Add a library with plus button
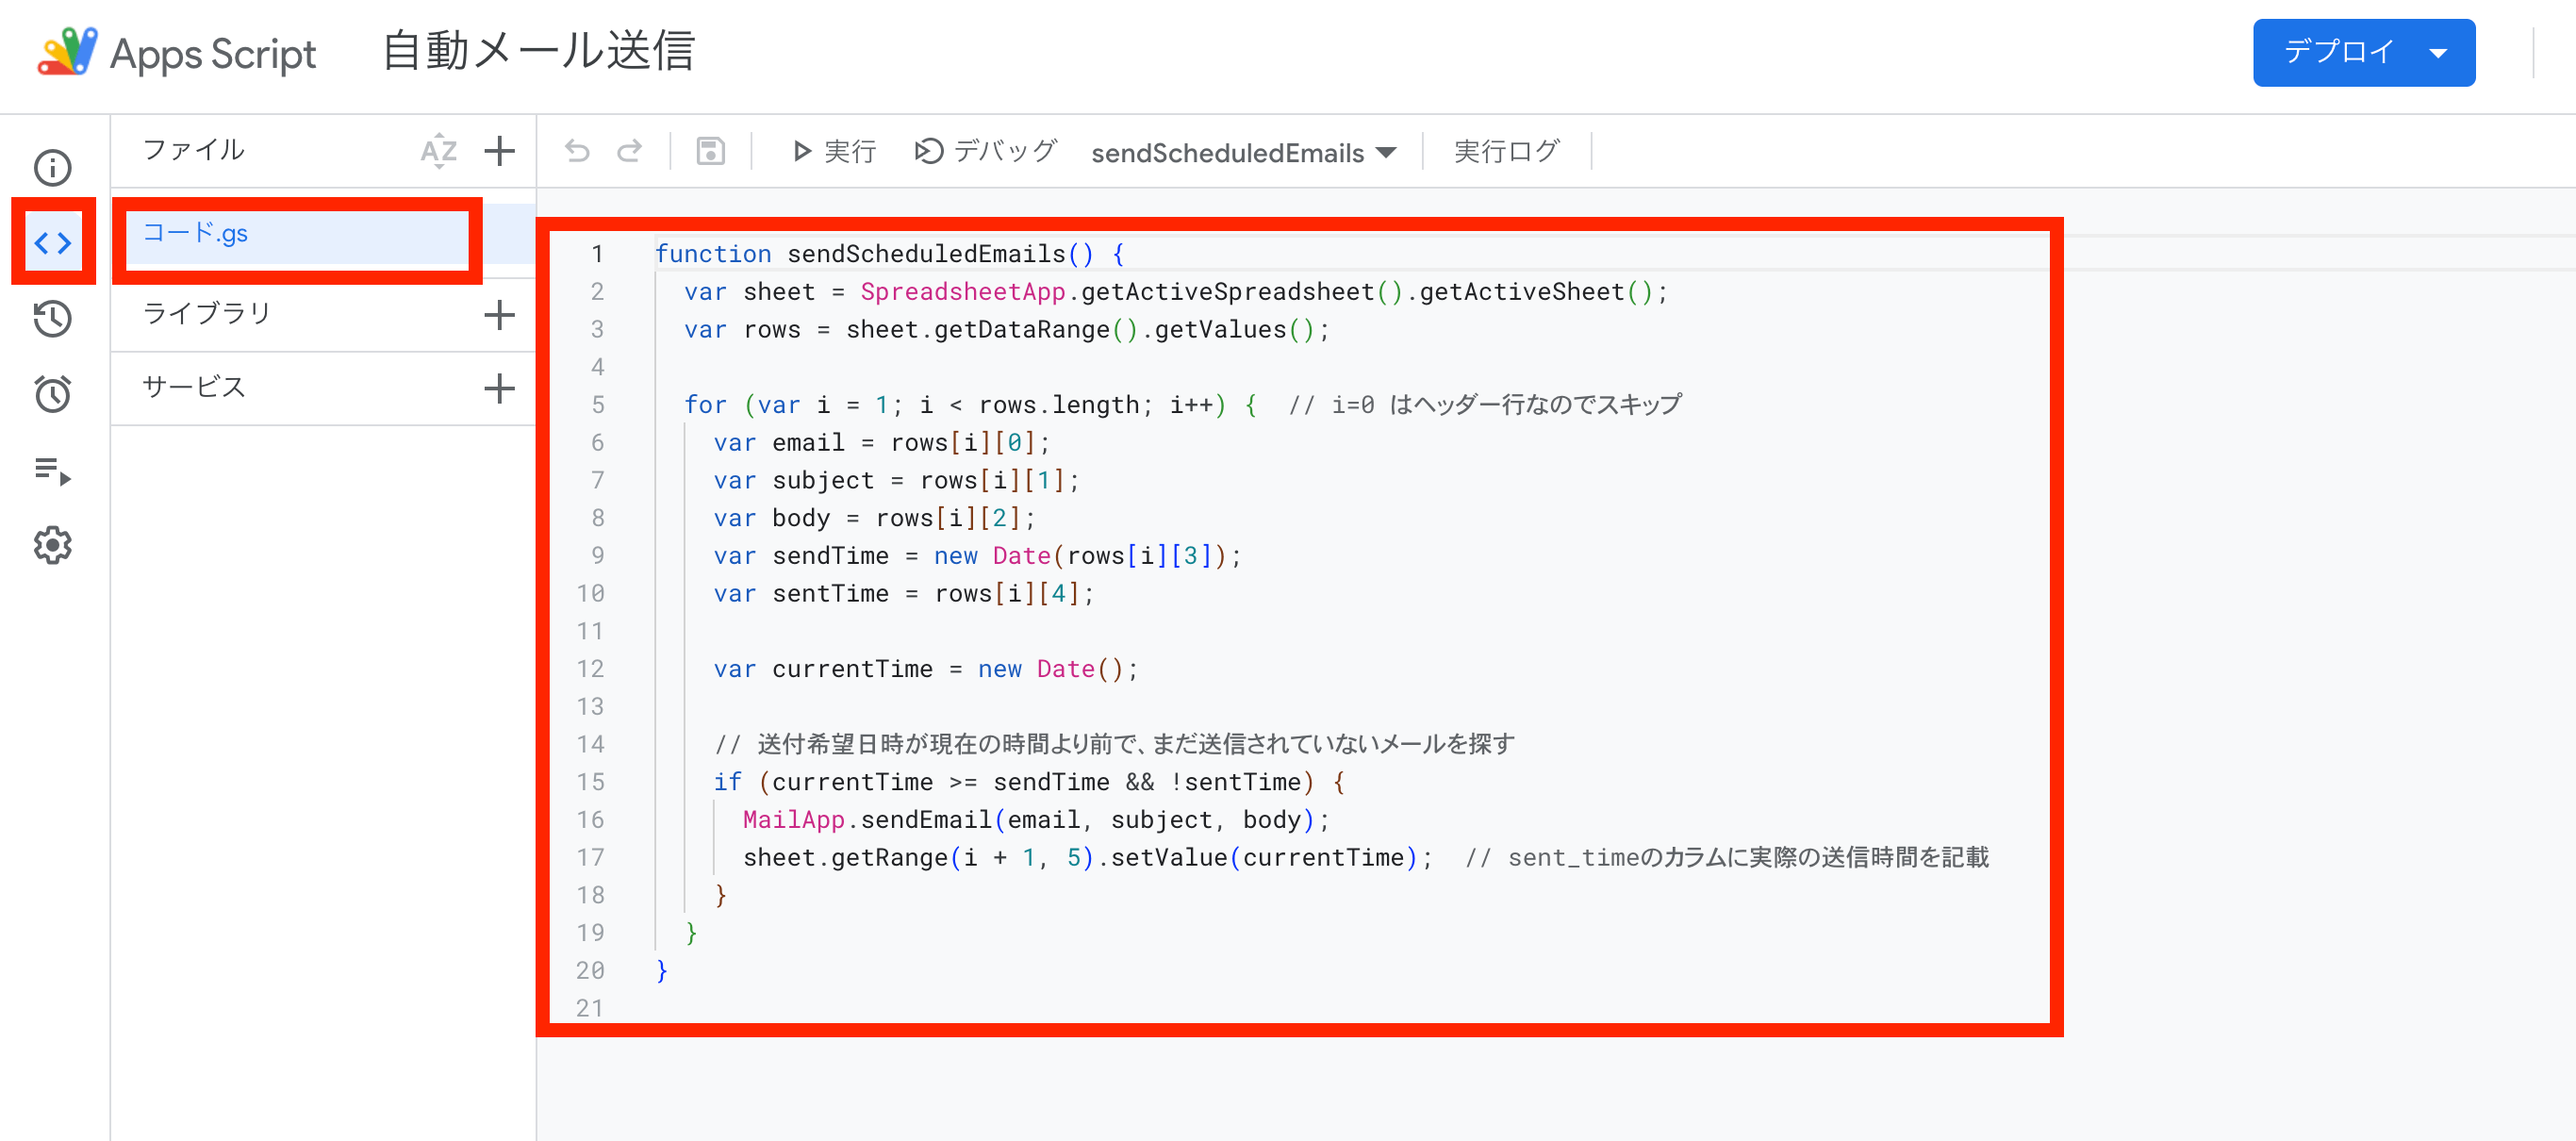The image size is (2576, 1141). [499, 315]
